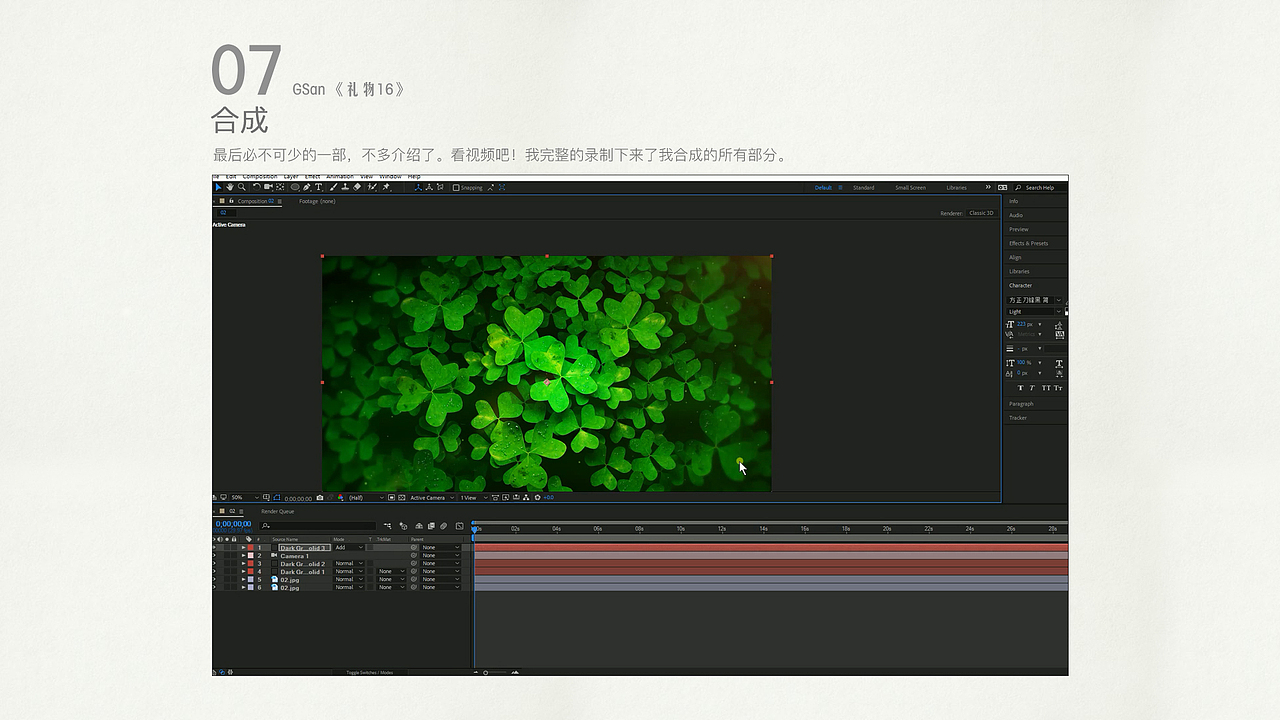Toggle Faux Italic in Character panel
1280x720 pixels.
pos(1032,388)
